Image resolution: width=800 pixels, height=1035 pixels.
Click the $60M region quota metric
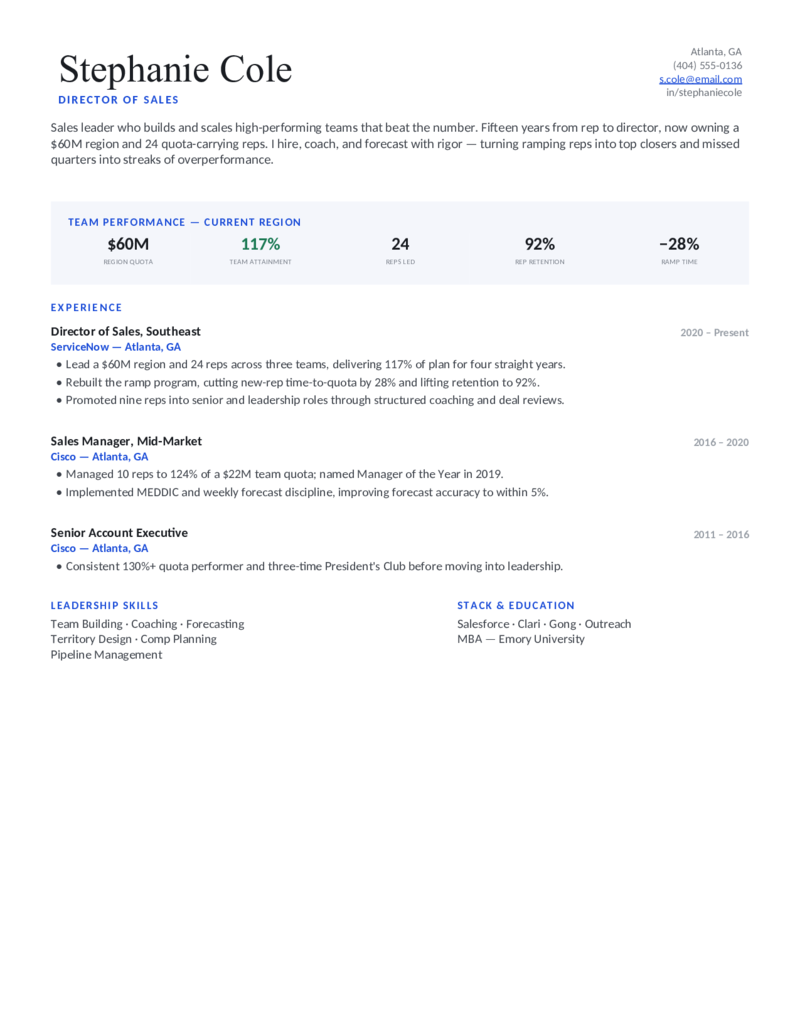pyautogui.click(x=128, y=244)
